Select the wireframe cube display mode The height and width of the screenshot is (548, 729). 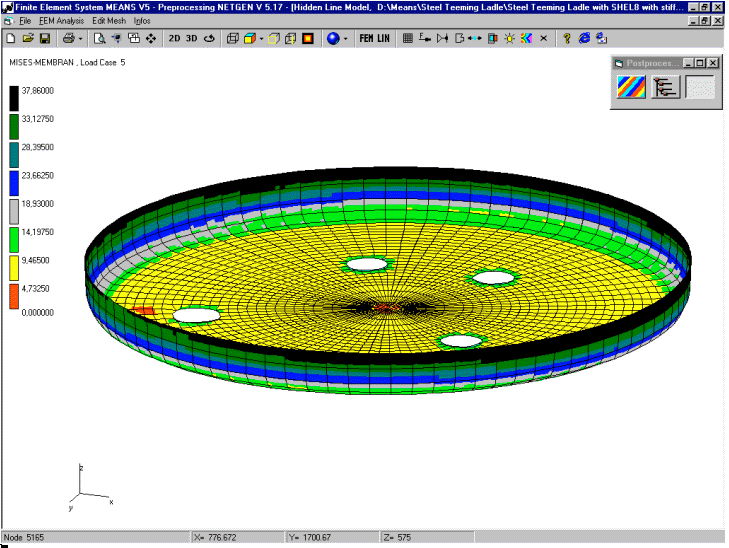point(232,39)
